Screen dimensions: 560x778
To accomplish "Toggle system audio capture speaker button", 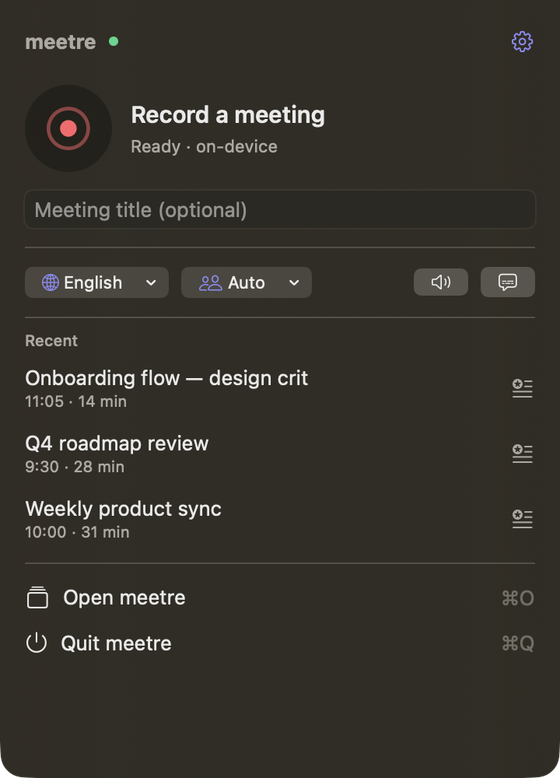I will tap(441, 282).
